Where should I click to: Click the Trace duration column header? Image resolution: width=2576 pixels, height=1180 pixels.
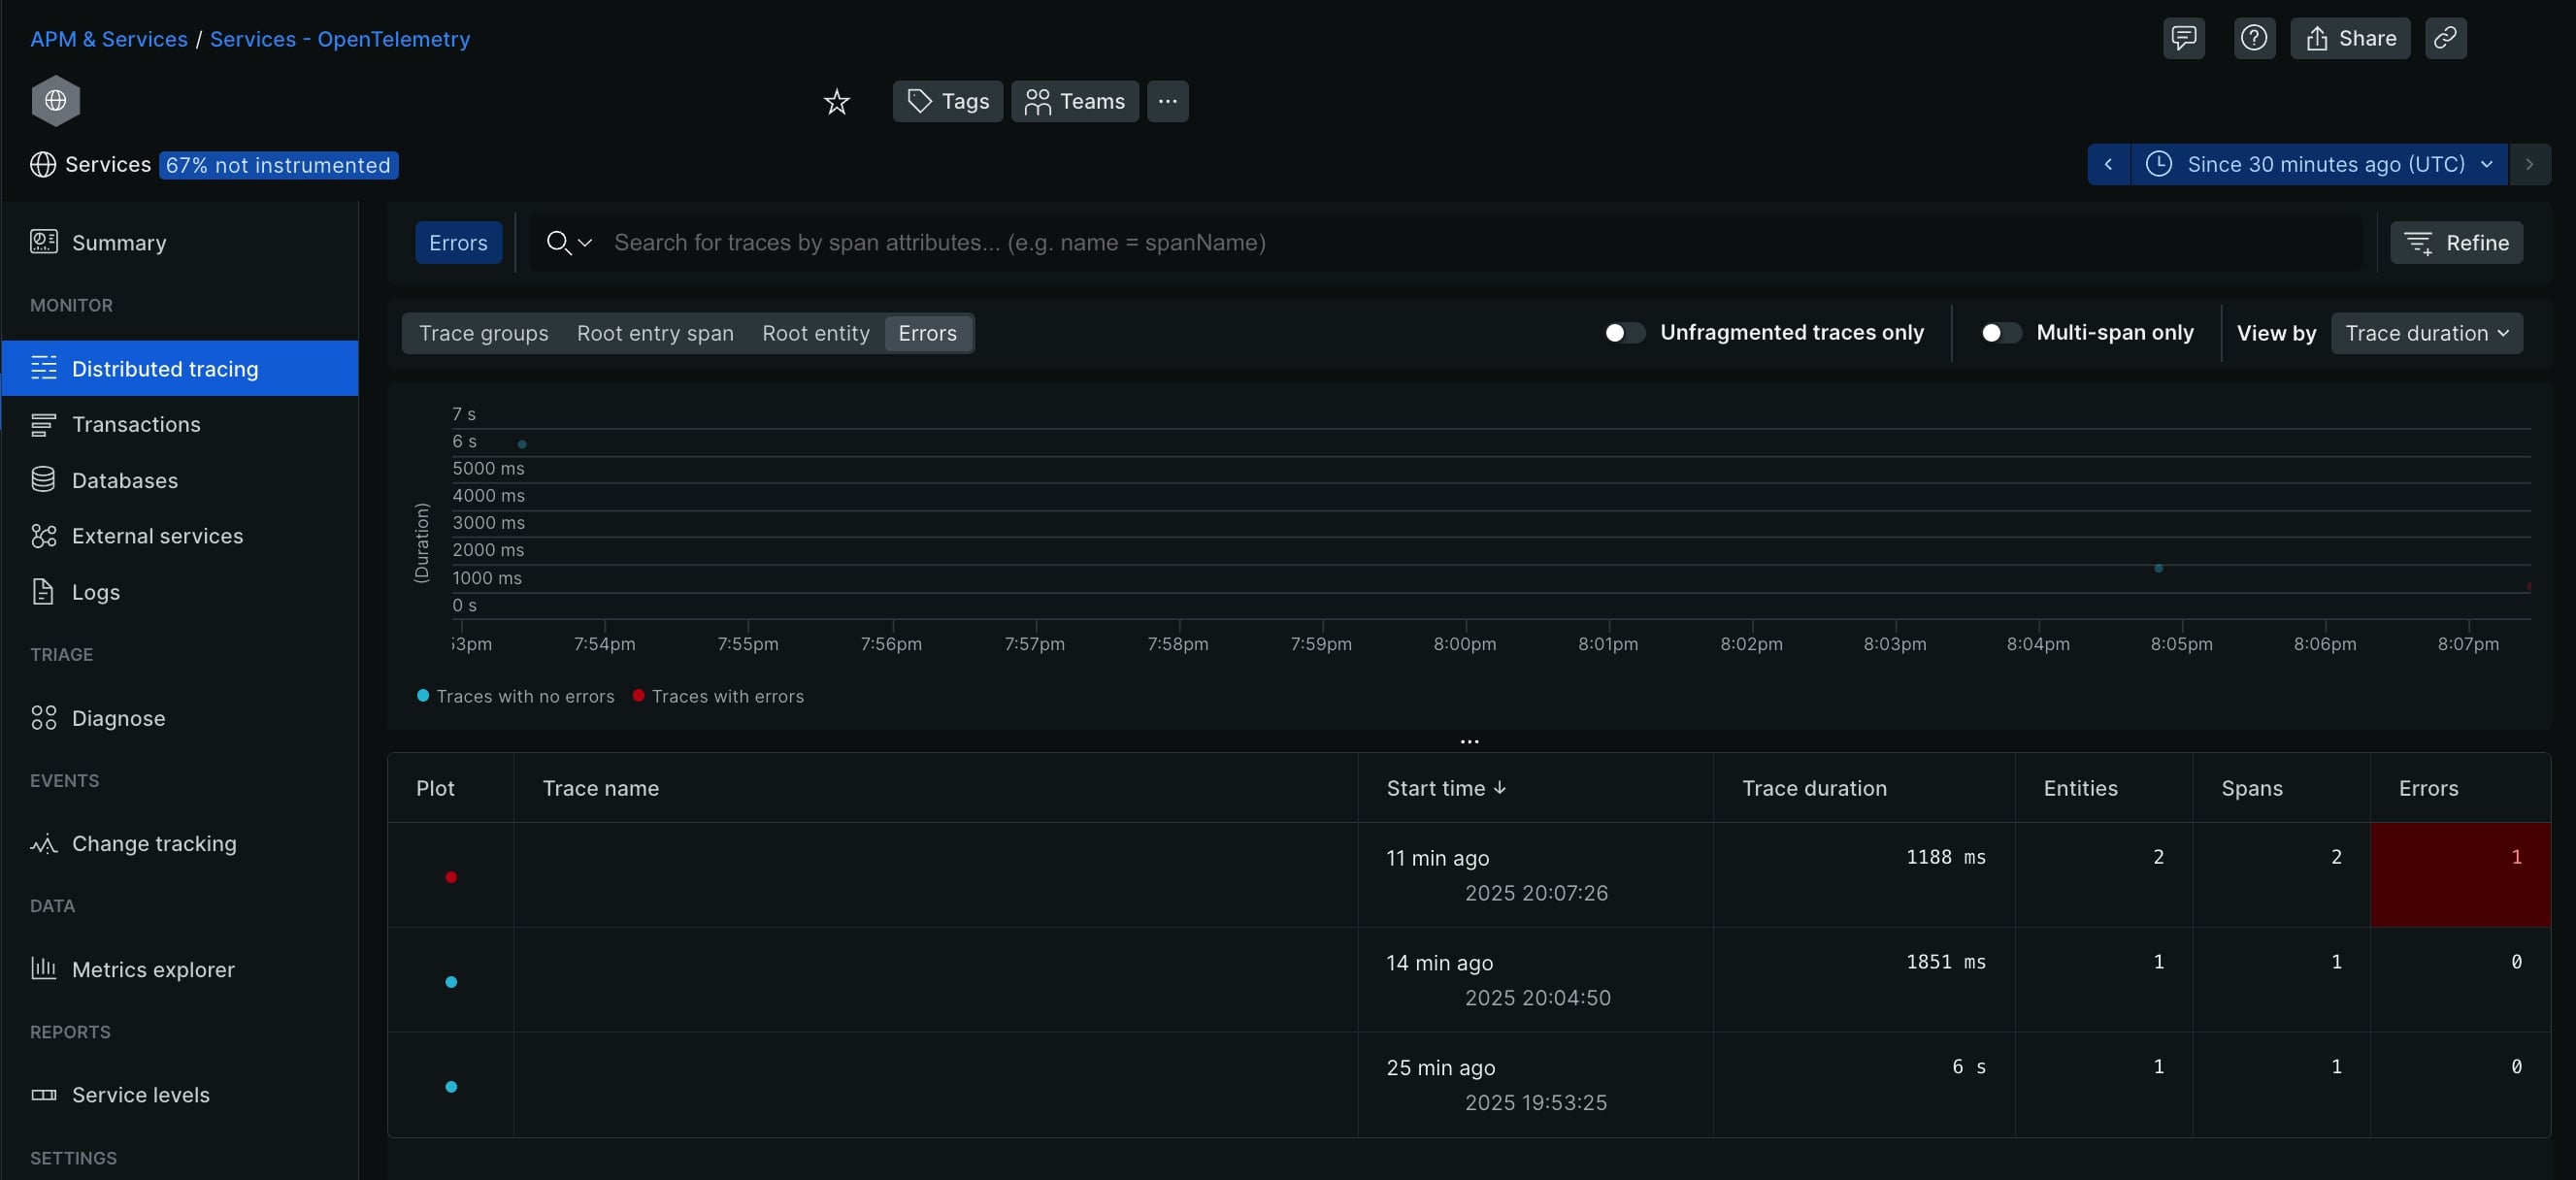[1814, 788]
